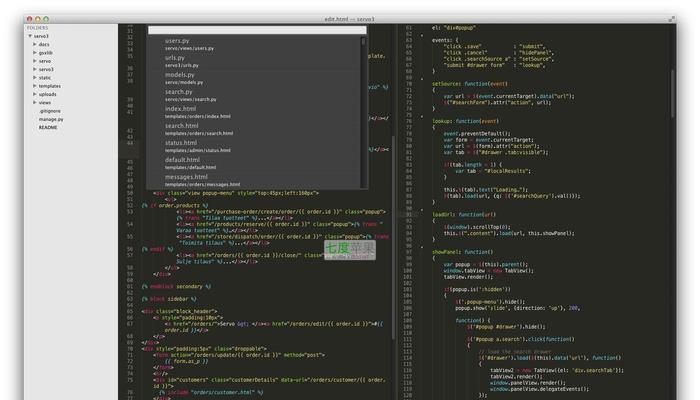This screenshot has height=400, width=700.
Task: Click the form.as_p template line
Action: [187, 361]
